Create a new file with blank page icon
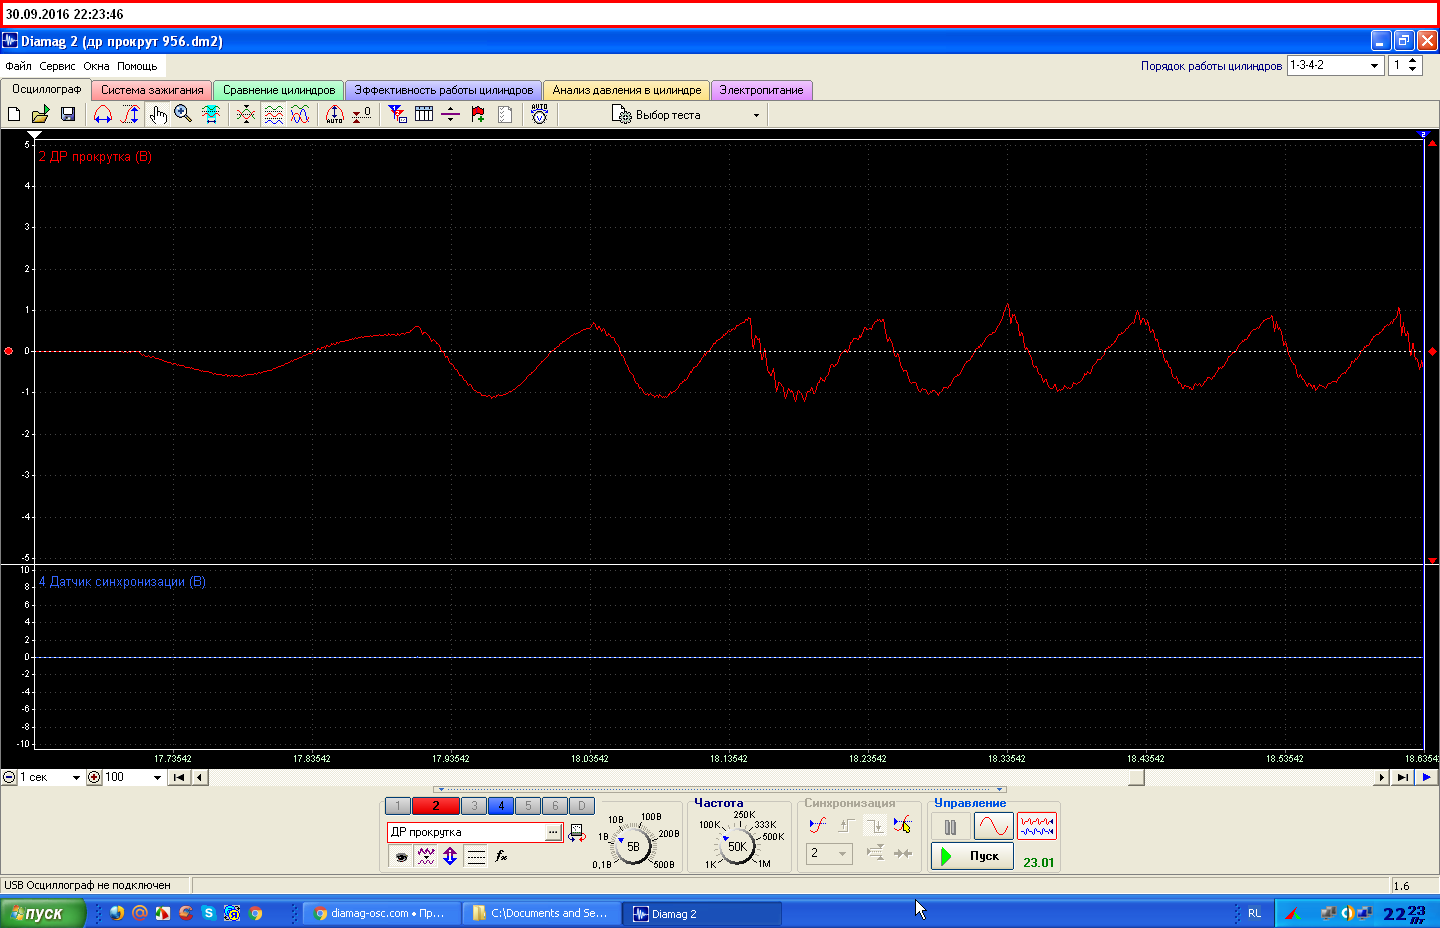Viewport: 1440px width, 928px height. 14,114
